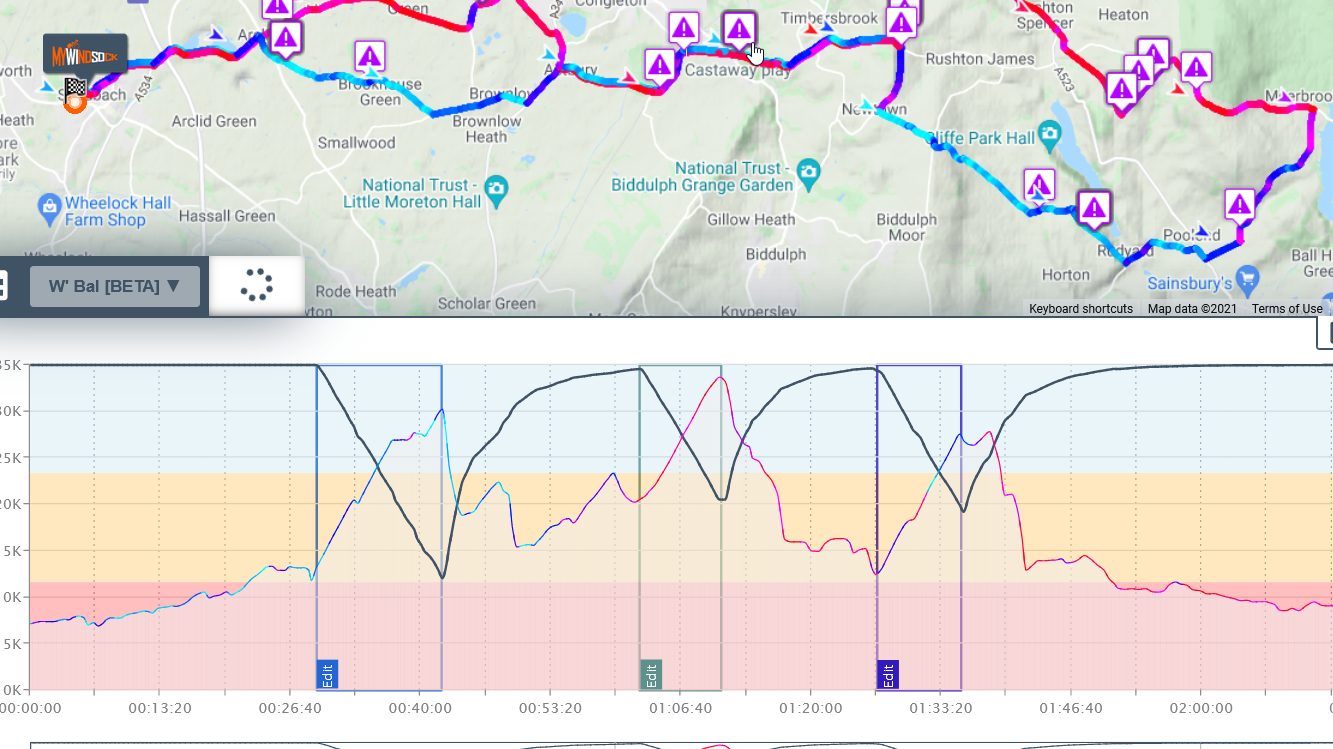The width and height of the screenshot is (1333, 749).
Task: Click the purple Edit tag on third segment
Action: (887, 675)
